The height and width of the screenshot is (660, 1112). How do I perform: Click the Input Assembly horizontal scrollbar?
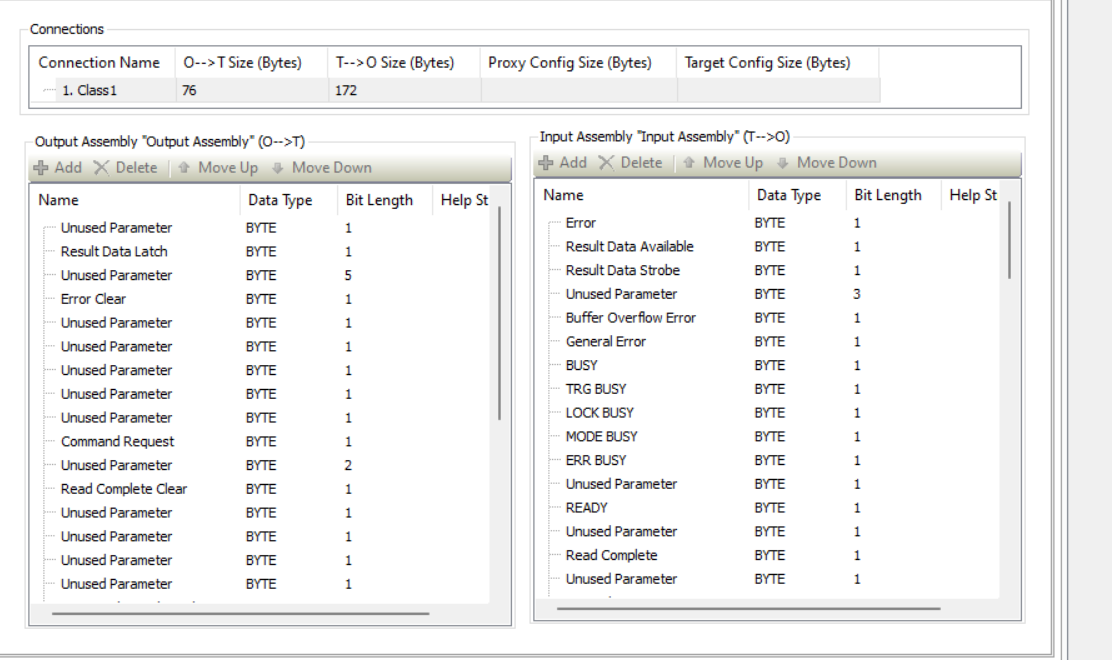click(748, 608)
